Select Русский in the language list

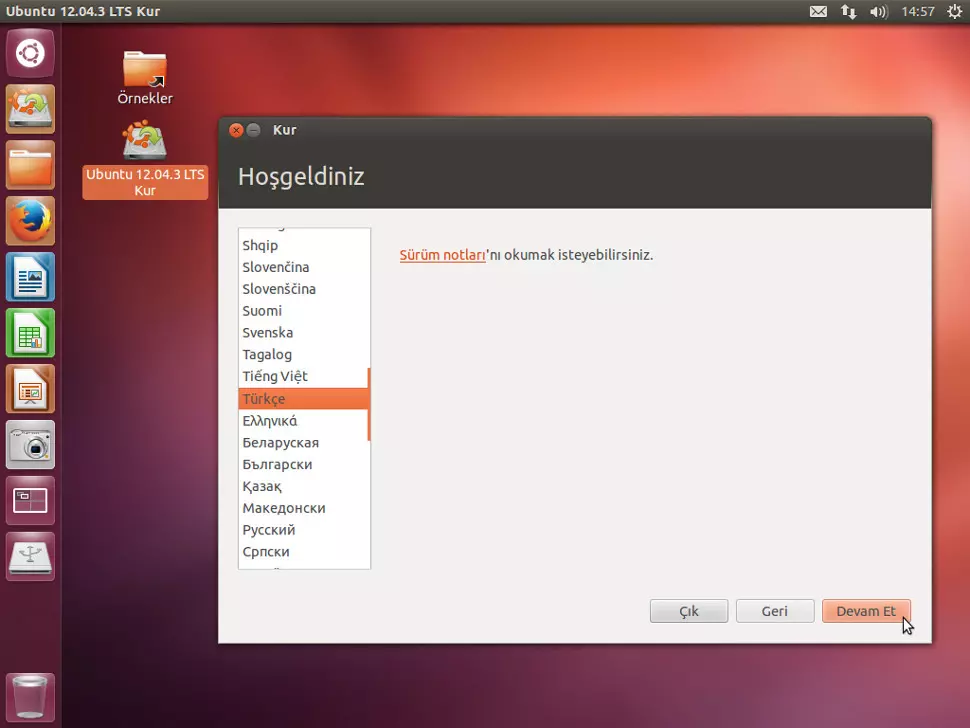[x=268, y=529]
